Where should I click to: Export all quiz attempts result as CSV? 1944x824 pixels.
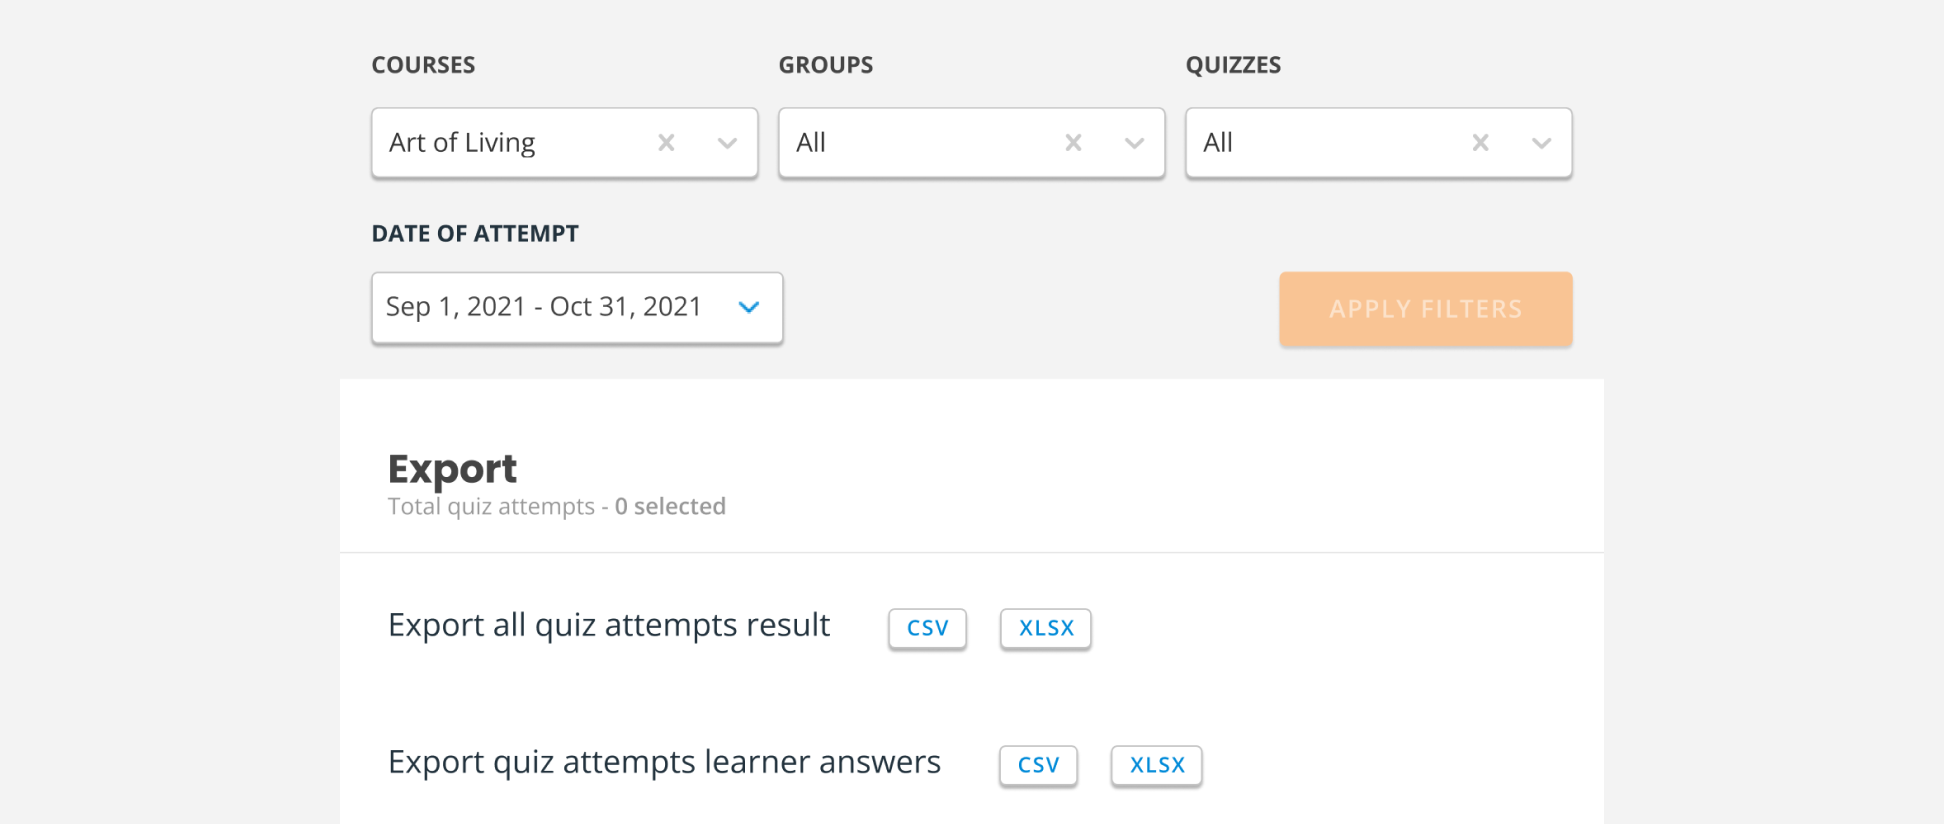927,628
